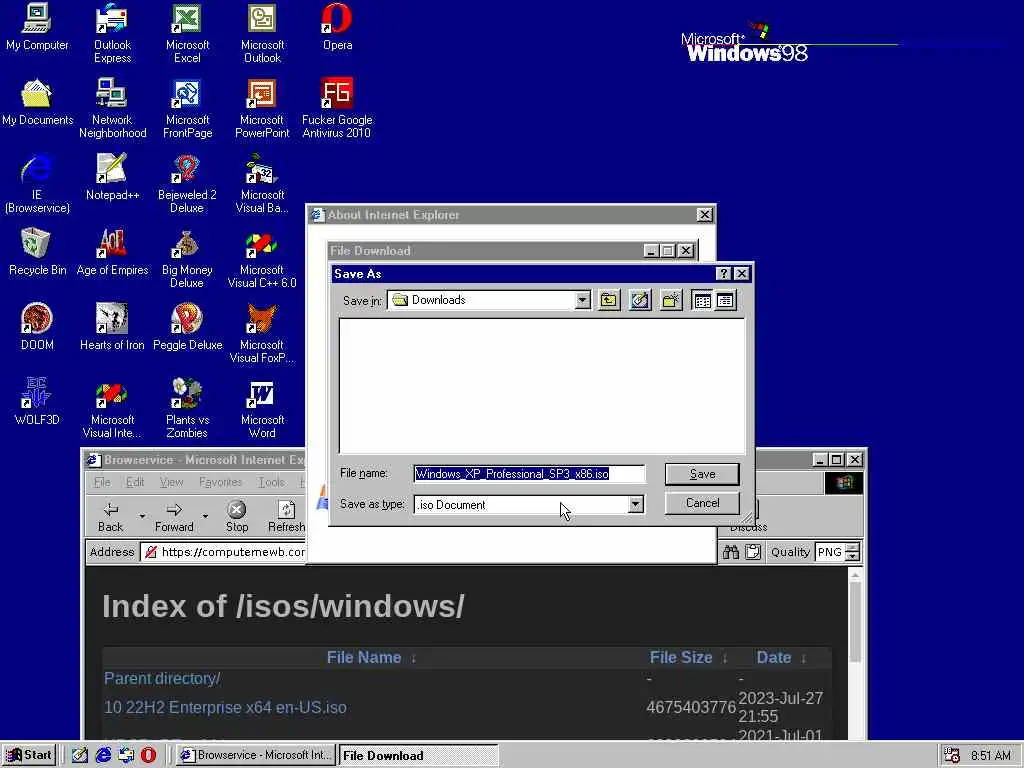This screenshot has width=1024, height=768.
Task: Select the Antivirus 2010 desktop icon
Action: click(x=338, y=108)
